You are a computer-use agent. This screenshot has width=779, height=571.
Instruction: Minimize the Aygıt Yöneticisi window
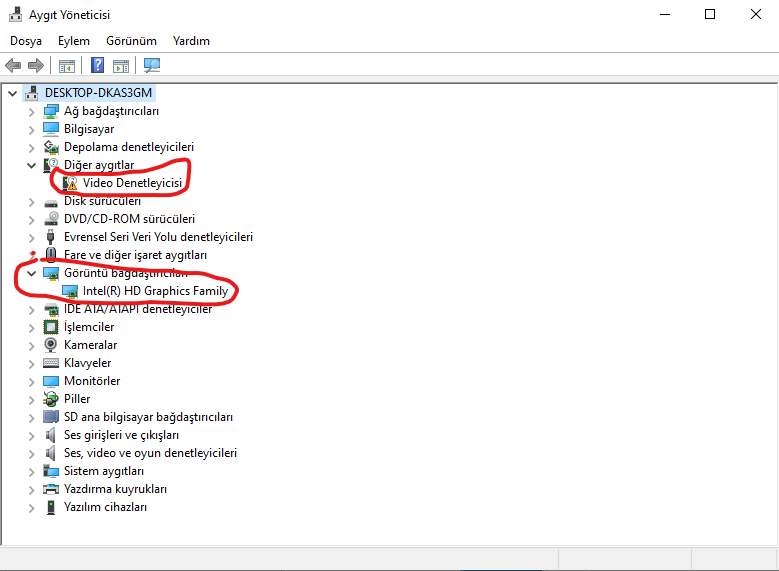665,14
